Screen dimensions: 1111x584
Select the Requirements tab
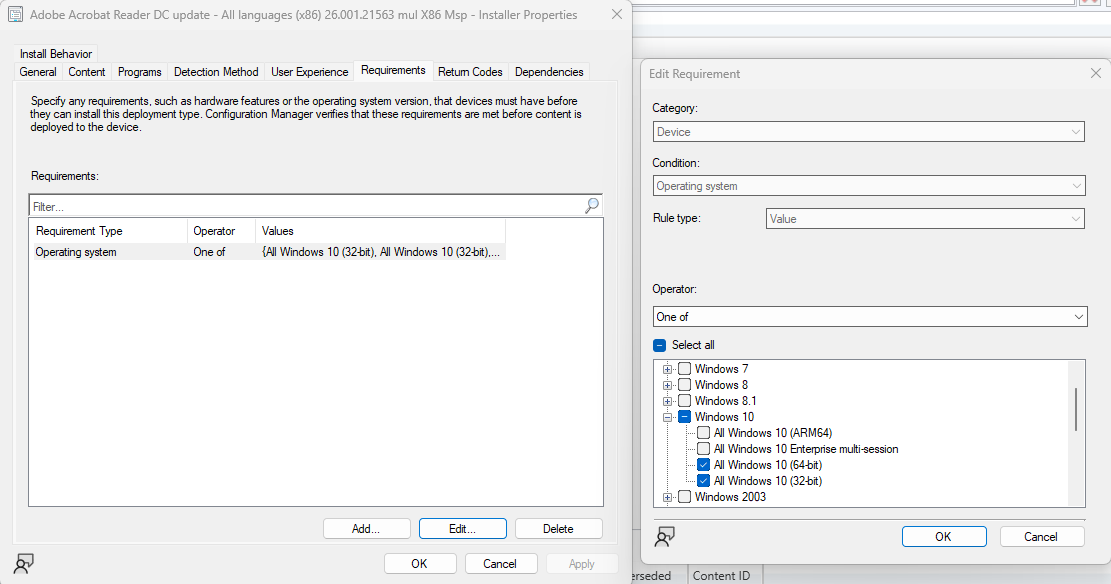point(393,70)
